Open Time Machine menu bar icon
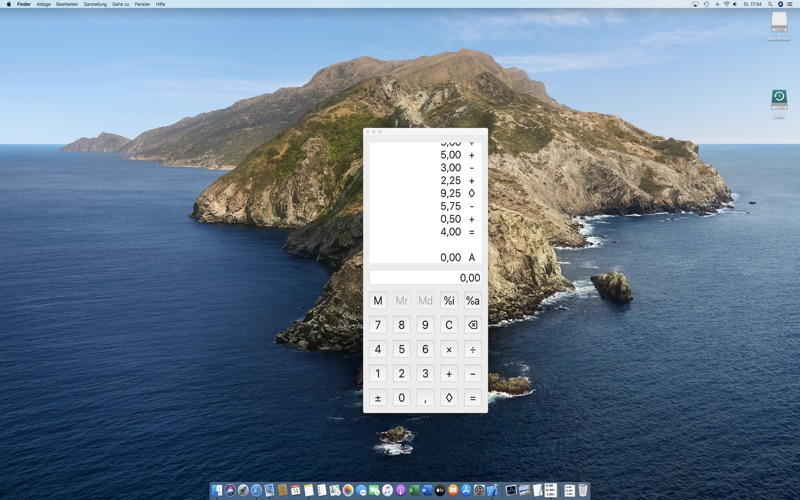The height and width of the screenshot is (500, 800). point(707,4)
